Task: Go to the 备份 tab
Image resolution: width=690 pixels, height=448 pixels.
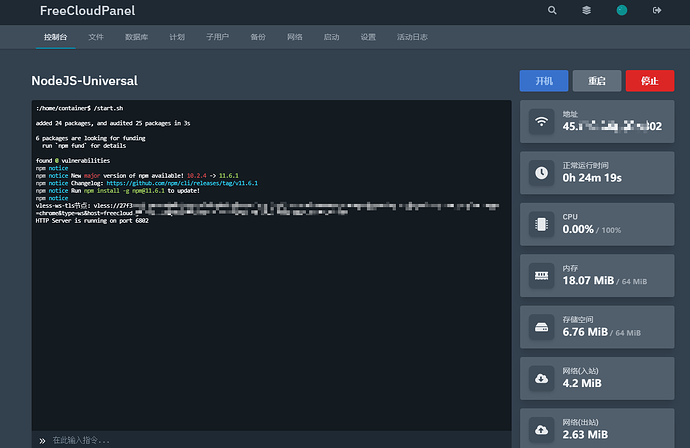Action: click(x=258, y=37)
